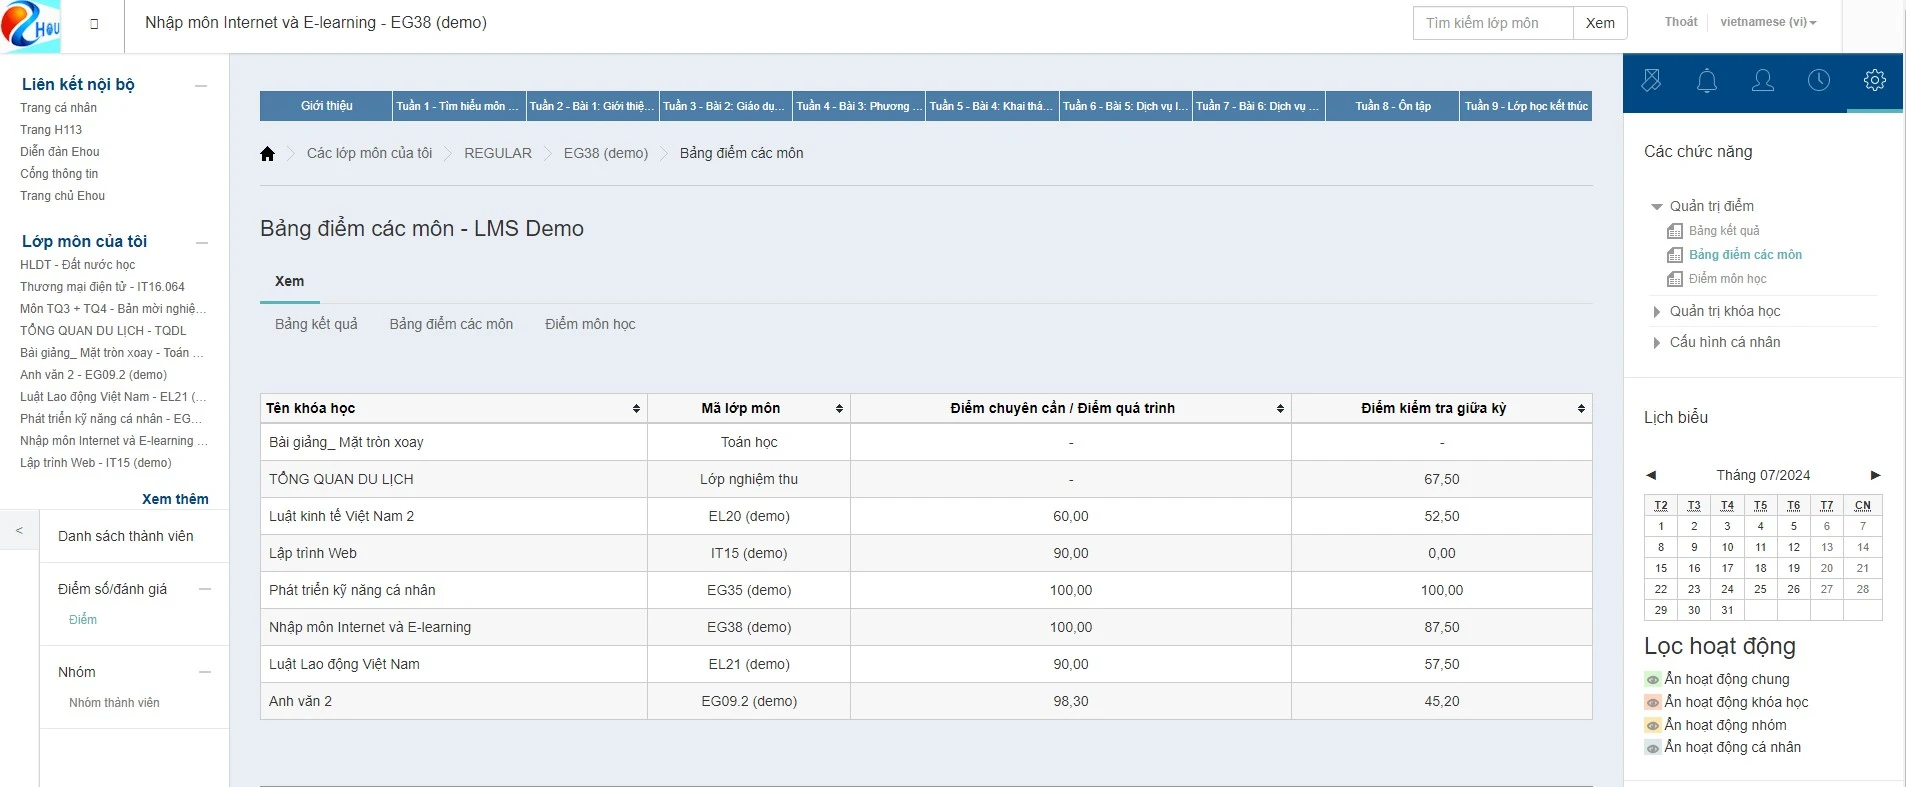Open the vietnamese (vi) language dropdown

[x=1768, y=22]
